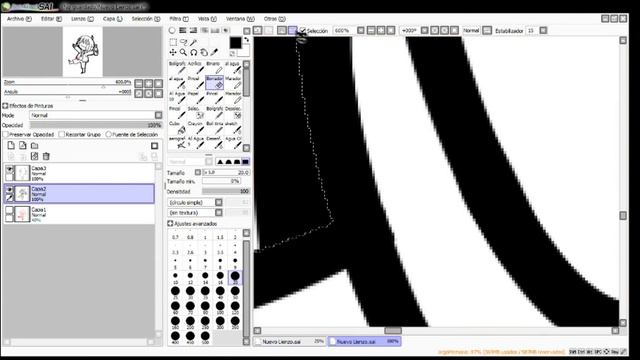Choose the Crayon brush

click(x=196, y=127)
